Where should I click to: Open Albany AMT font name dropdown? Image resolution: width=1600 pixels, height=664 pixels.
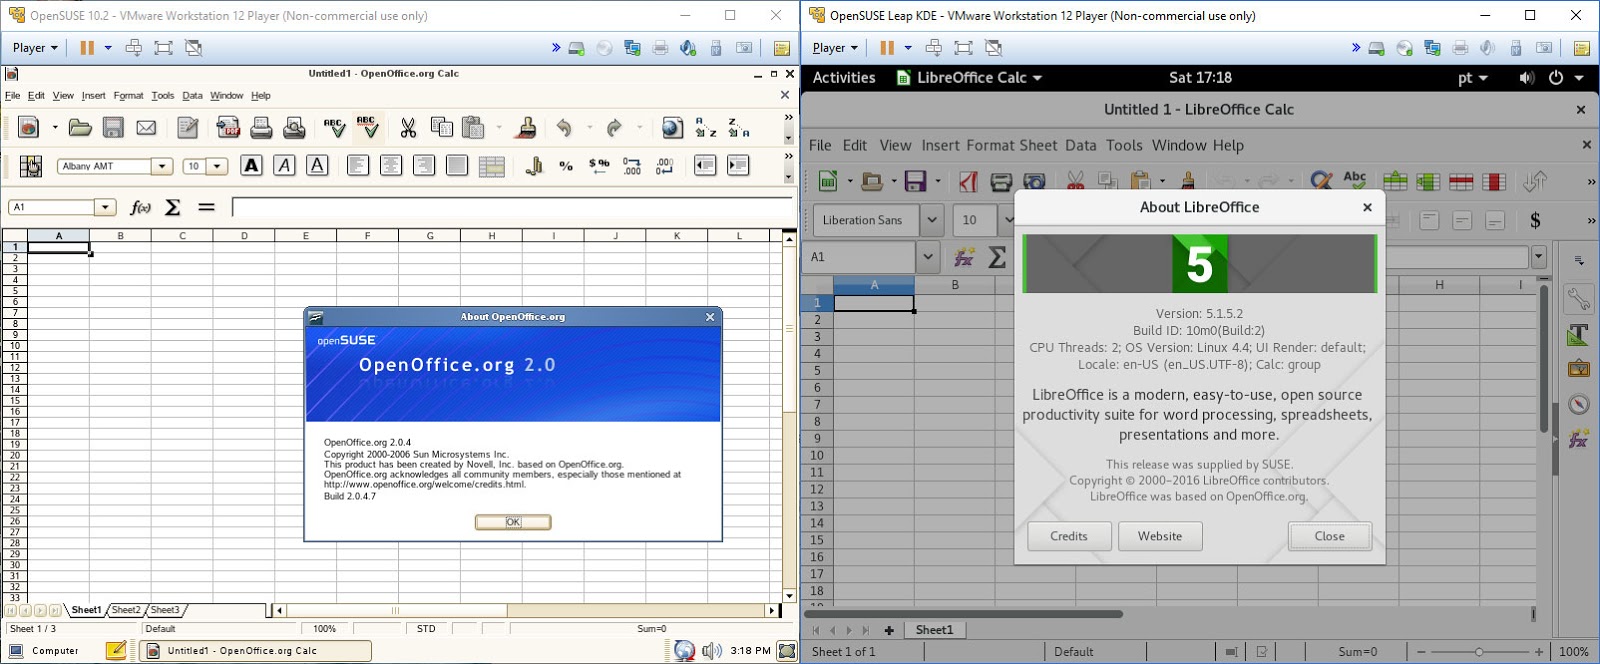click(x=162, y=166)
